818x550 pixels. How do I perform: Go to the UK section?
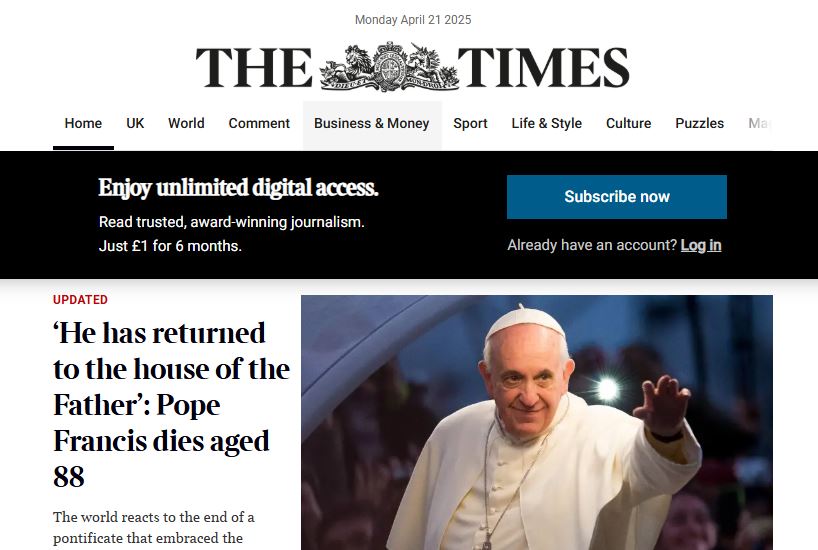pyautogui.click(x=135, y=124)
